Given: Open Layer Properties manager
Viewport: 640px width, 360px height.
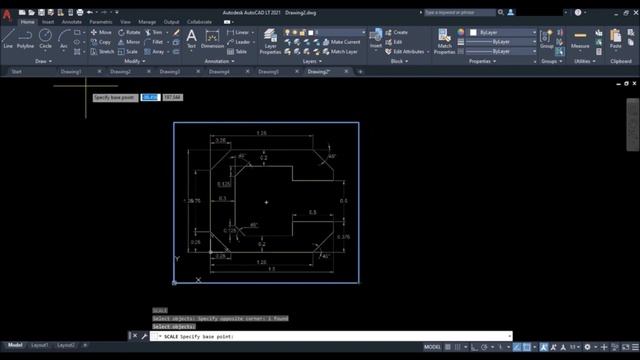Looking at the screenshot, I should [x=270, y=41].
